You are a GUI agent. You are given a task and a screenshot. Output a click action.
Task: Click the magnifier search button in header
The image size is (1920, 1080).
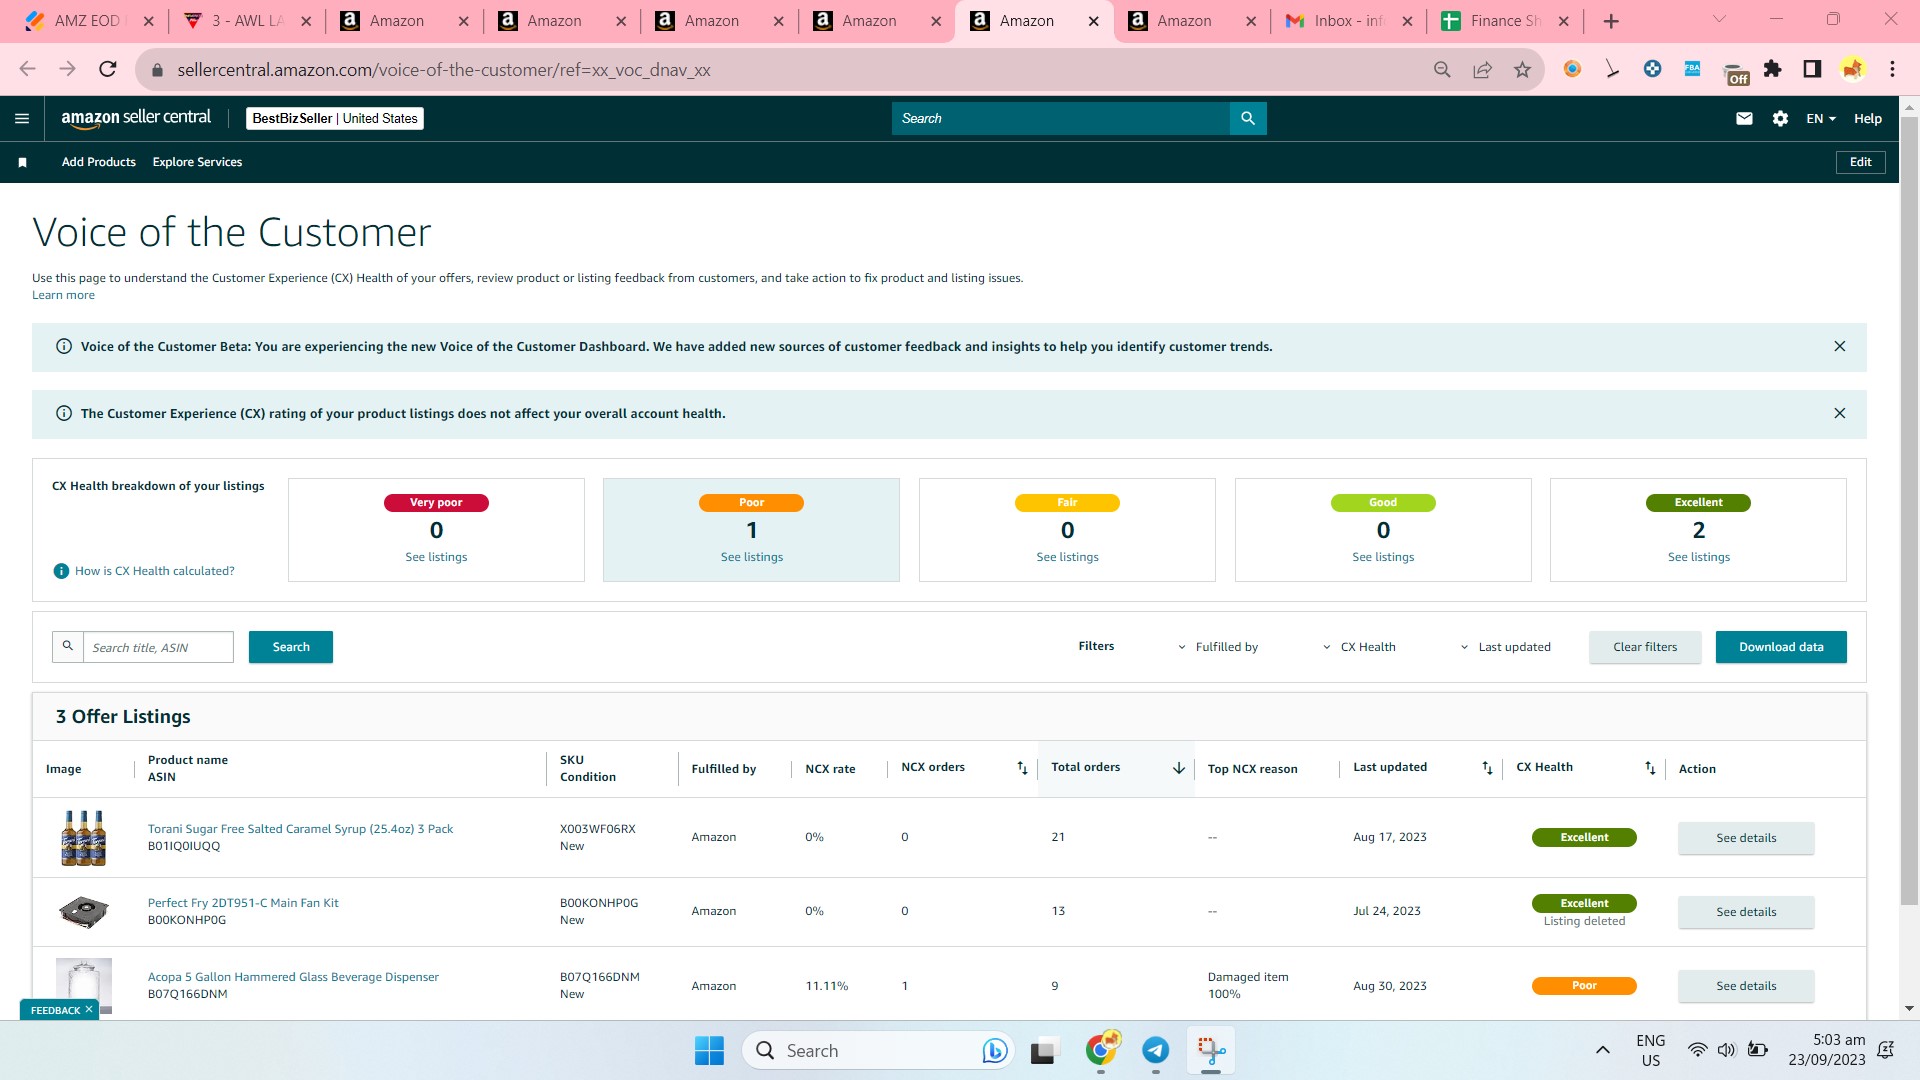click(x=1248, y=118)
